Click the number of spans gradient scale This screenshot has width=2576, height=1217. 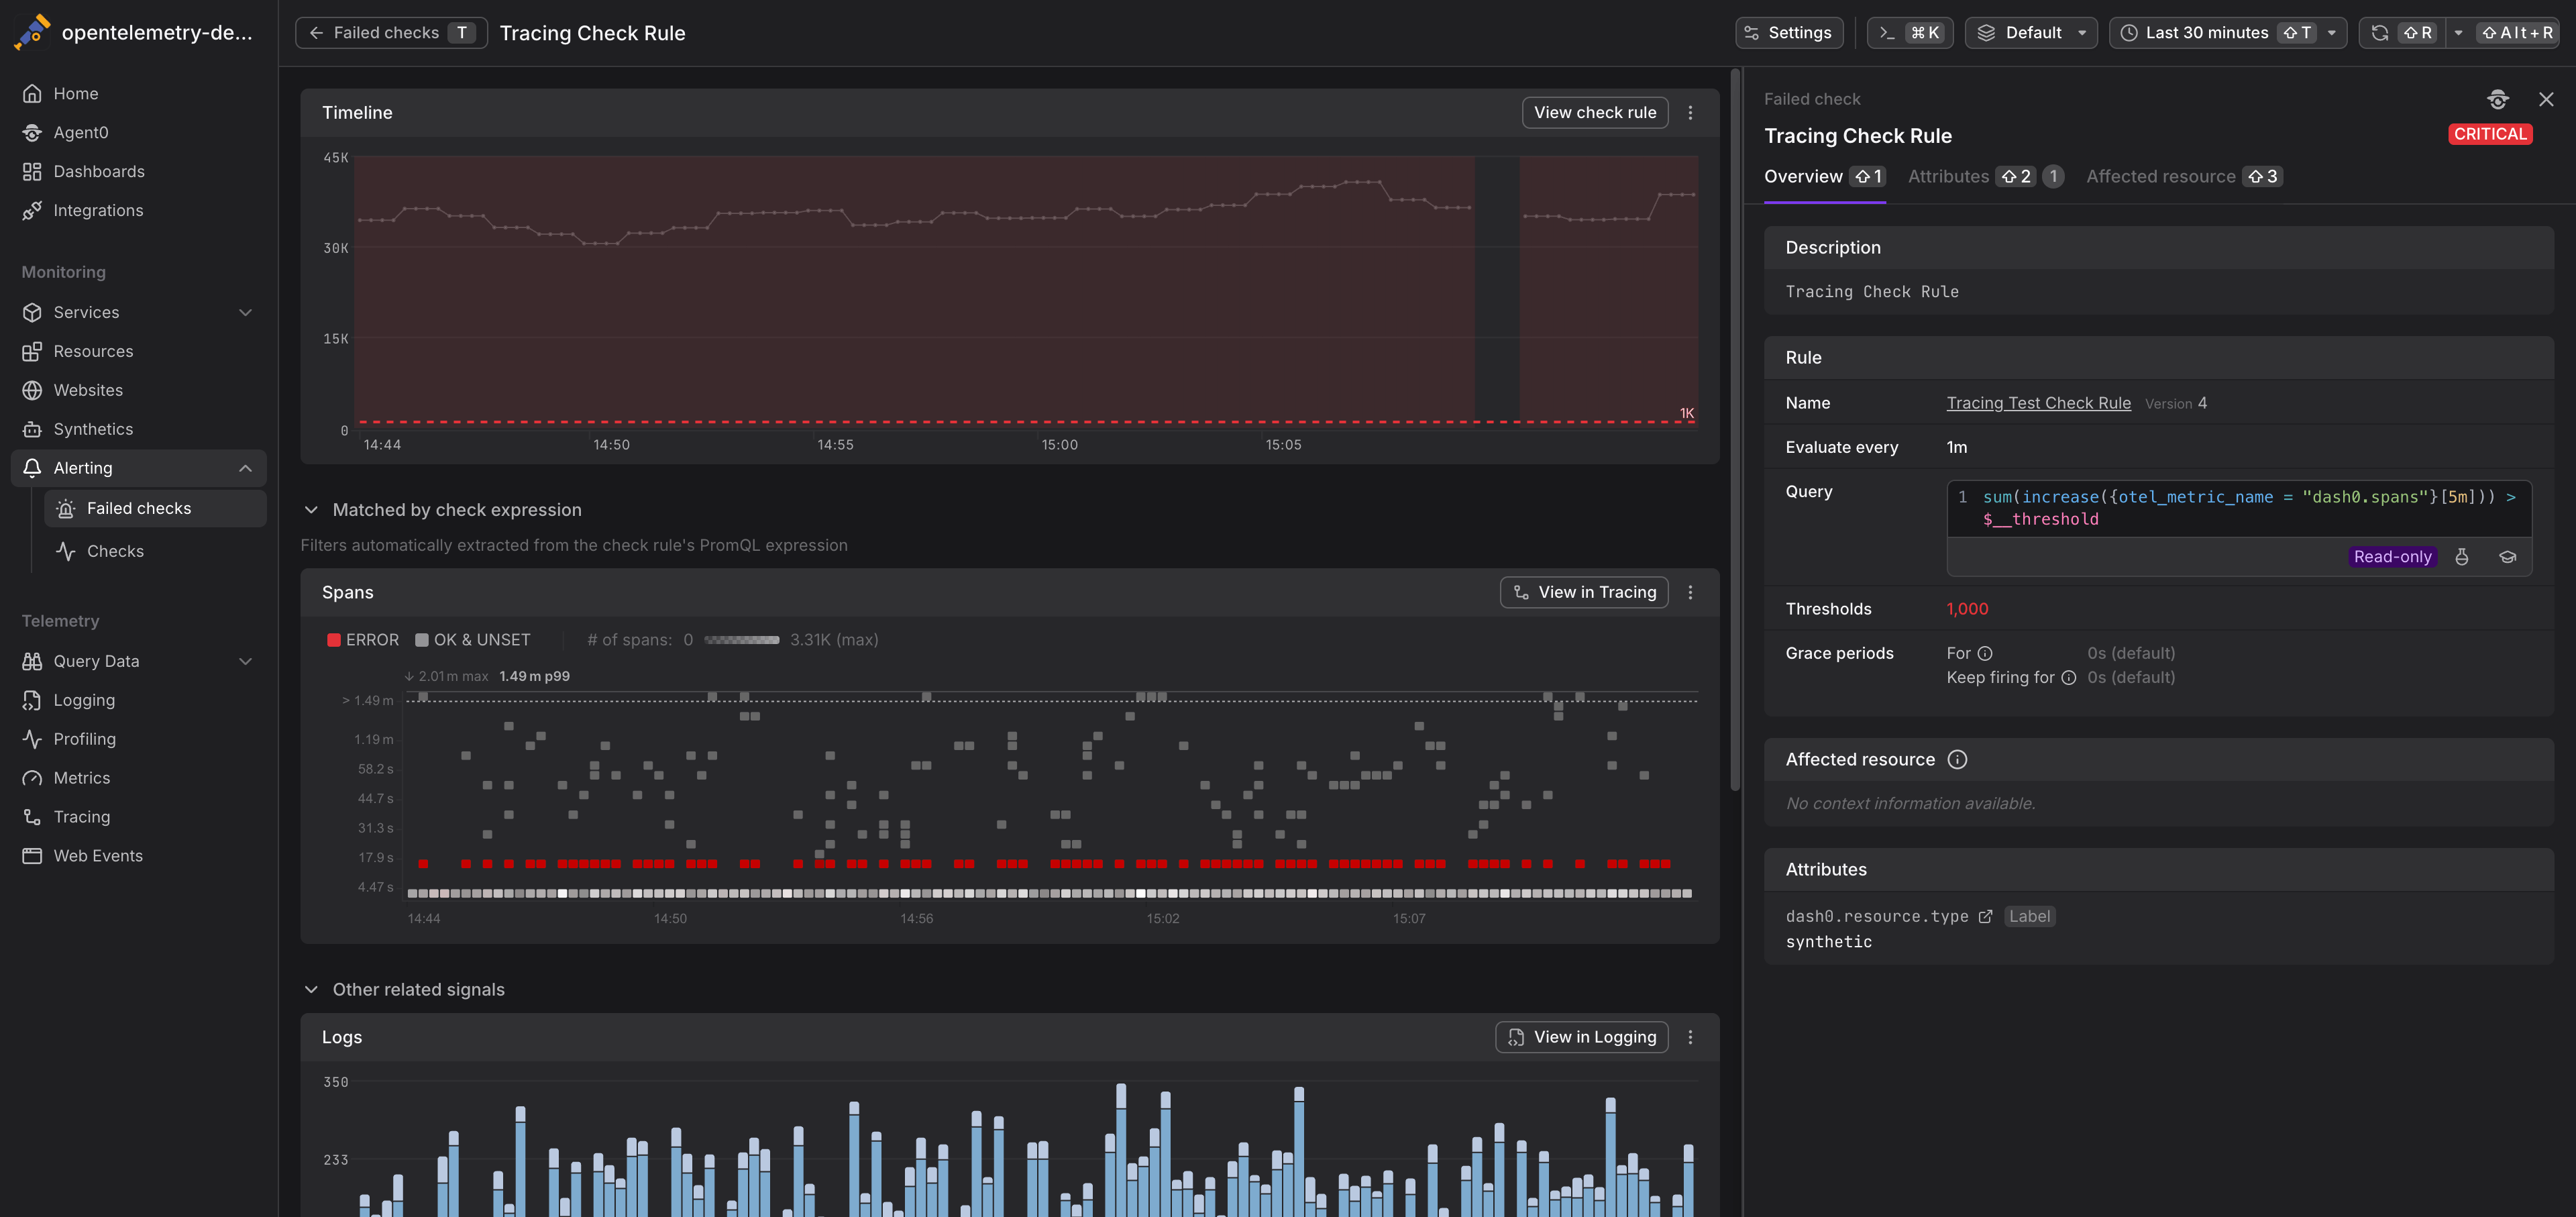click(x=741, y=640)
